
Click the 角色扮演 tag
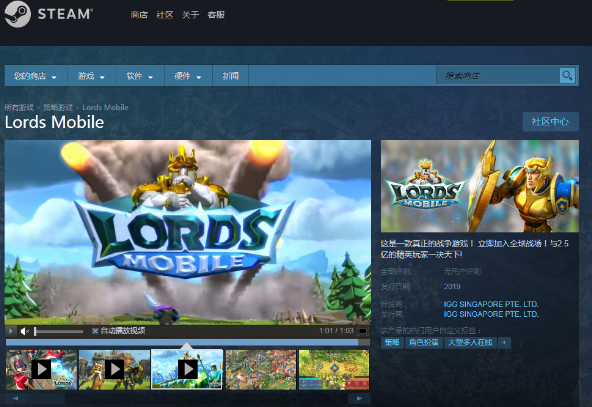pos(423,343)
